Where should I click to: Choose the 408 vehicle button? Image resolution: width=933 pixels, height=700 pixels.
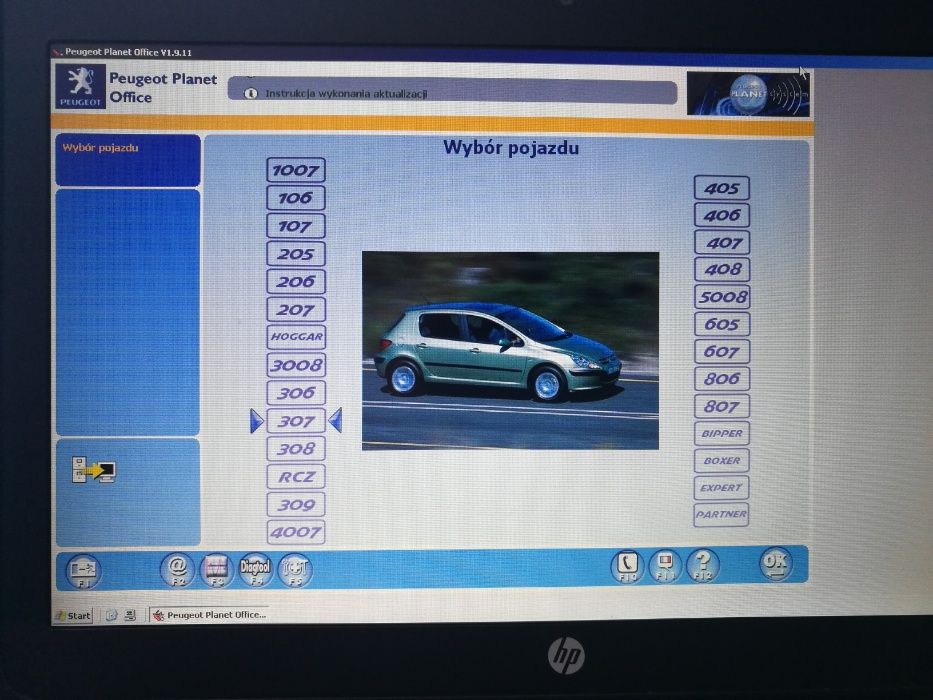tap(722, 270)
